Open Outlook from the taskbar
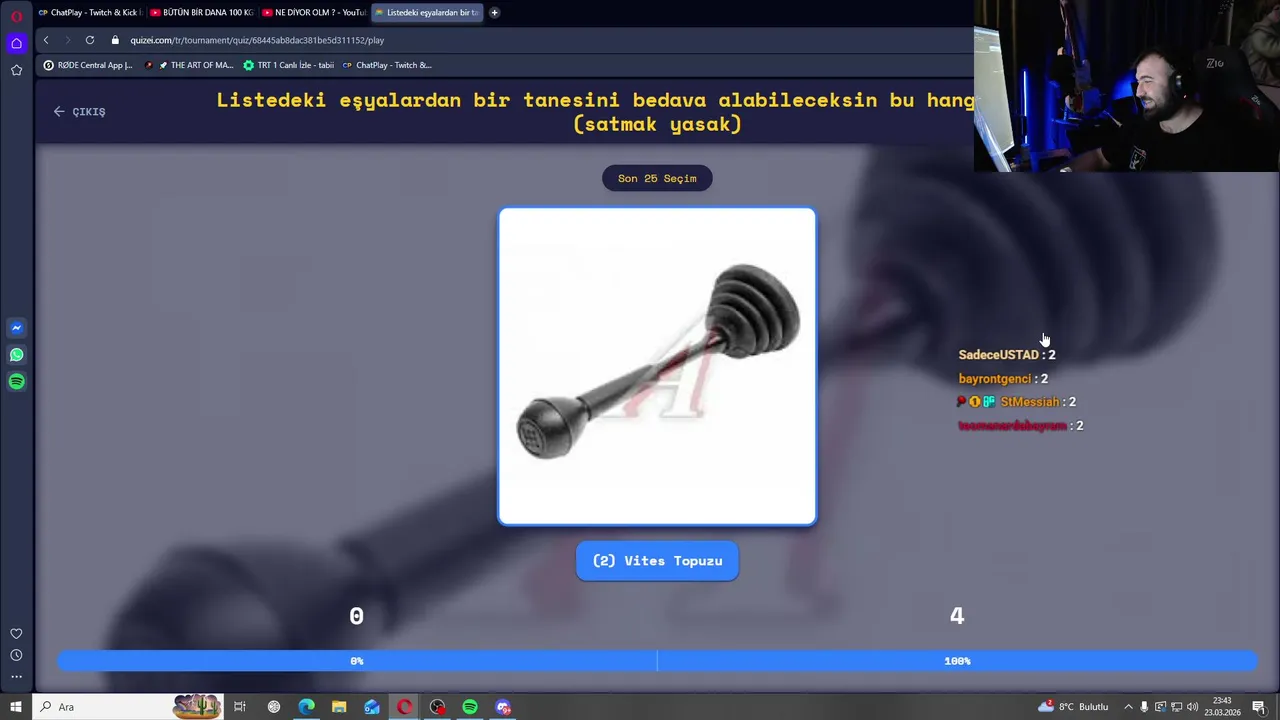 click(372, 707)
